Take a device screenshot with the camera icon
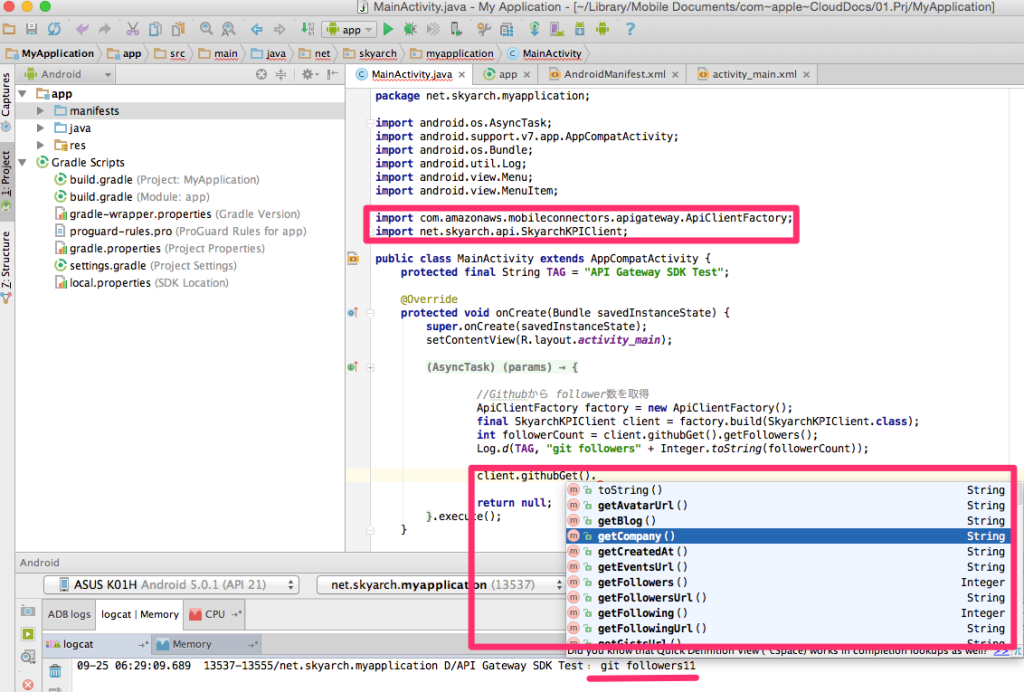The image size is (1024, 692). pos(27,610)
